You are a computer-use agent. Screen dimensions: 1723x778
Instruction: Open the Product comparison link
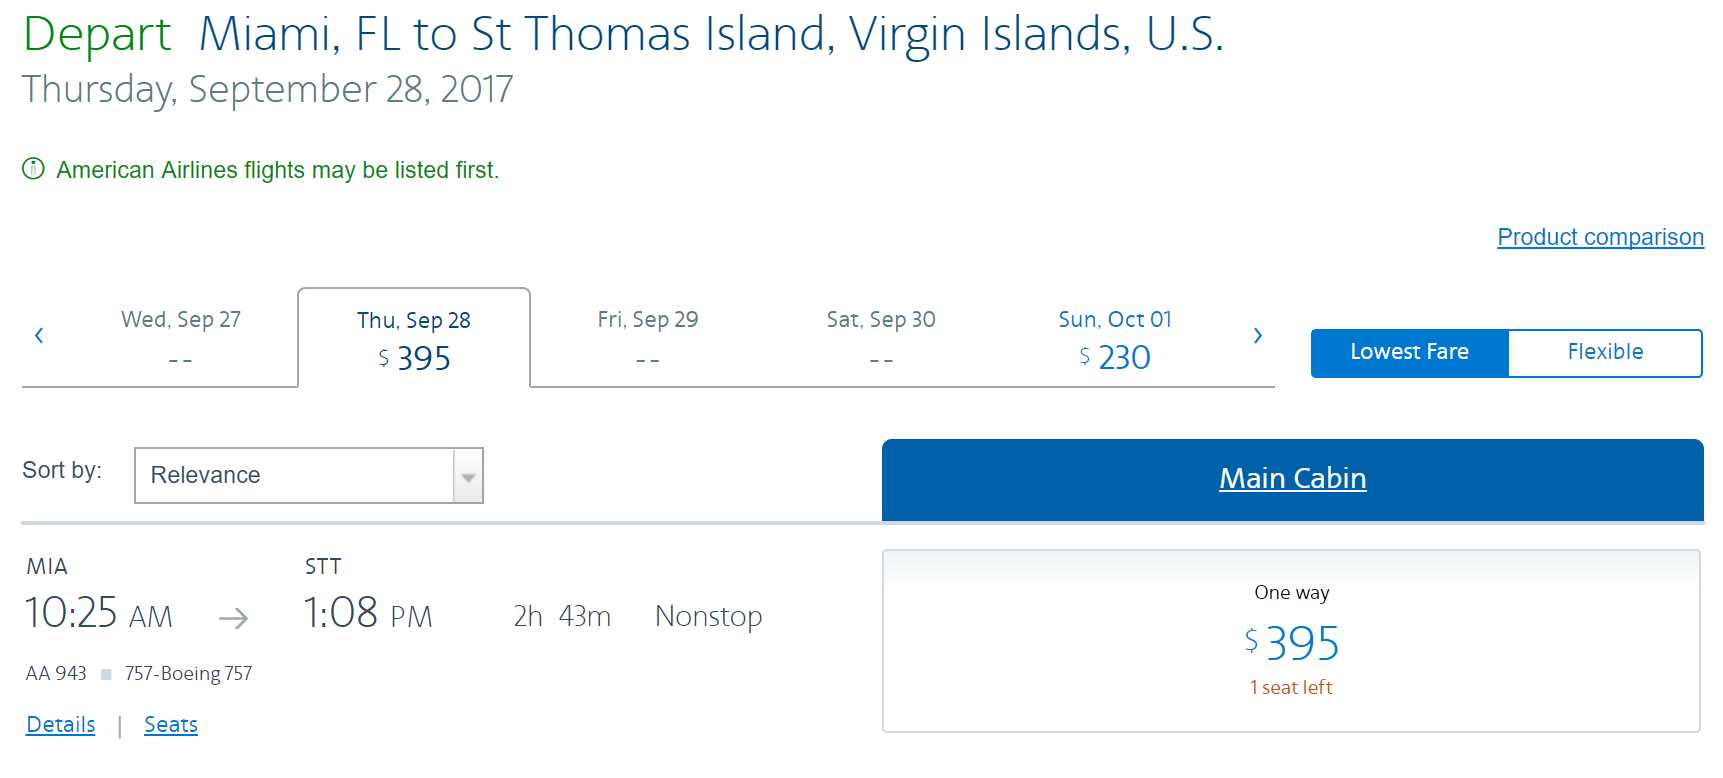(x=1600, y=237)
